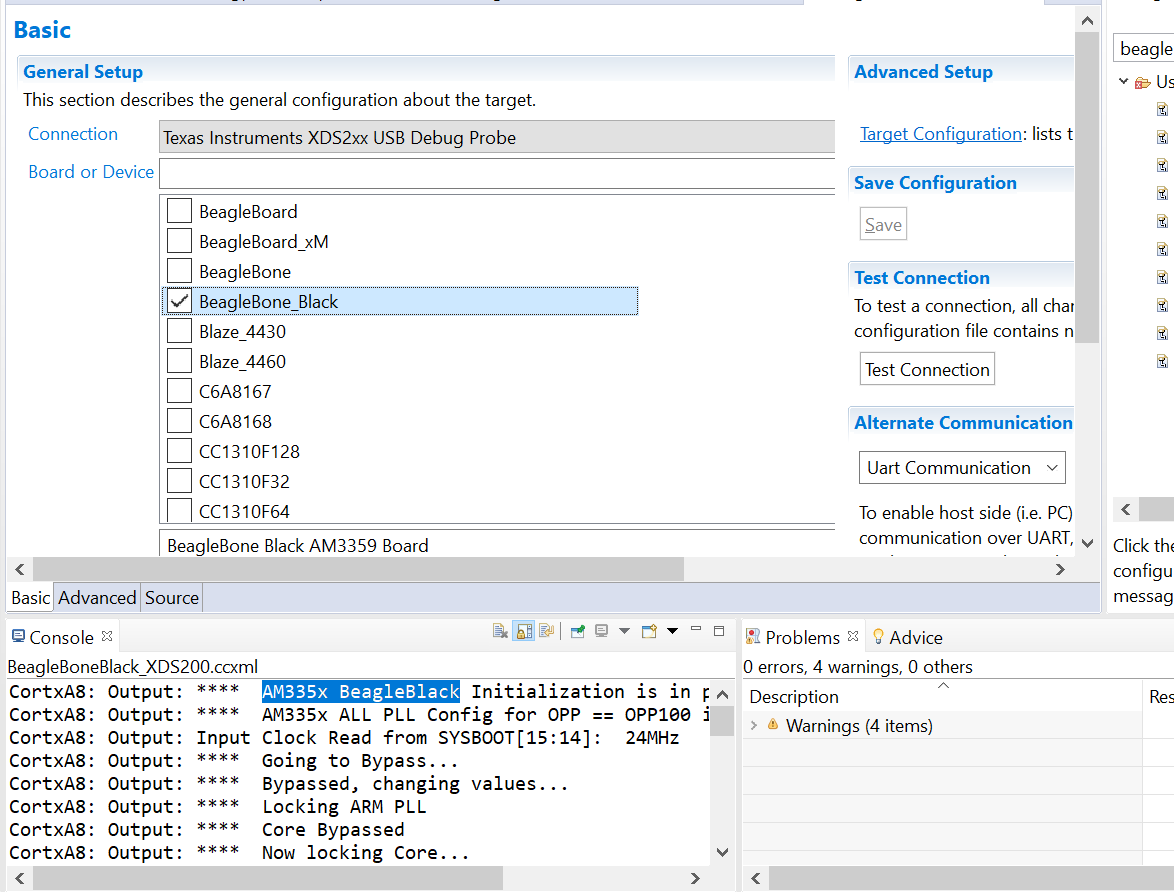Click the monitor icon on Console tab

19,637
